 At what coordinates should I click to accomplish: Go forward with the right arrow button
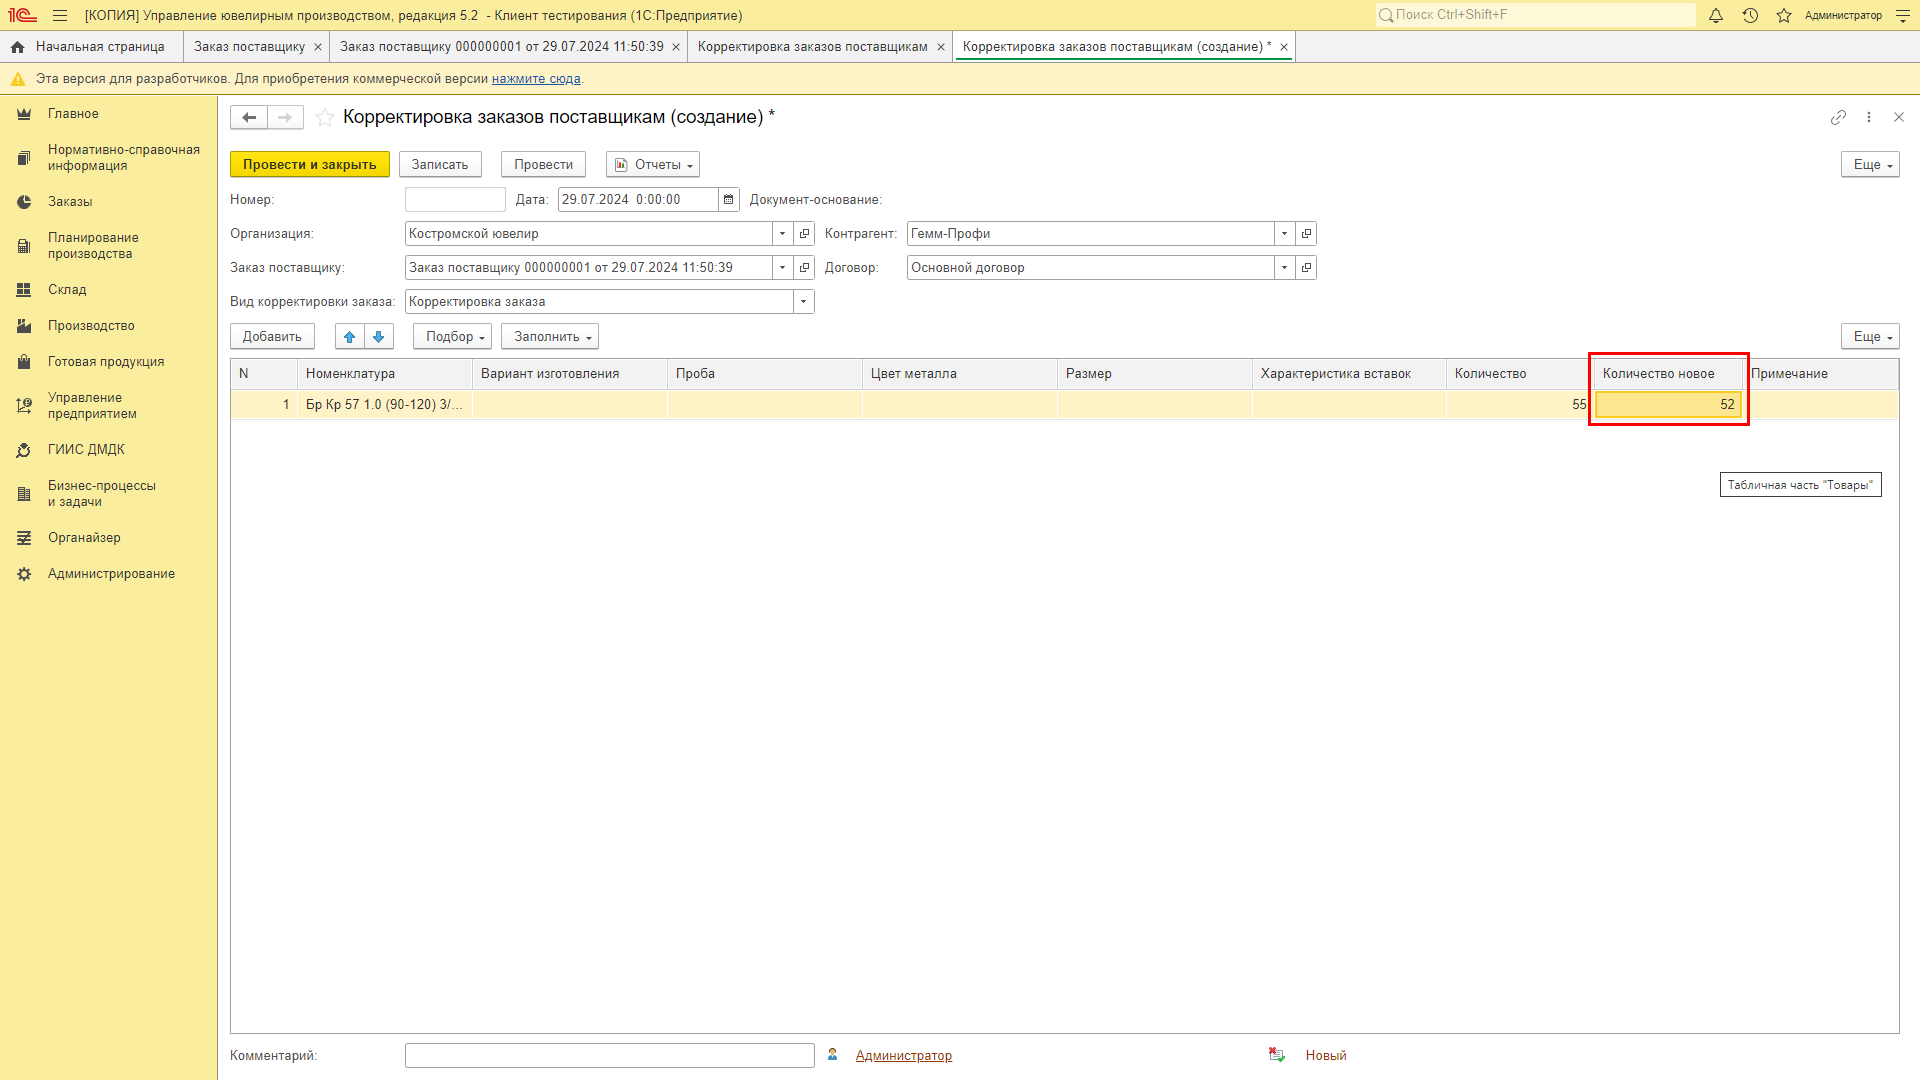[x=285, y=117]
